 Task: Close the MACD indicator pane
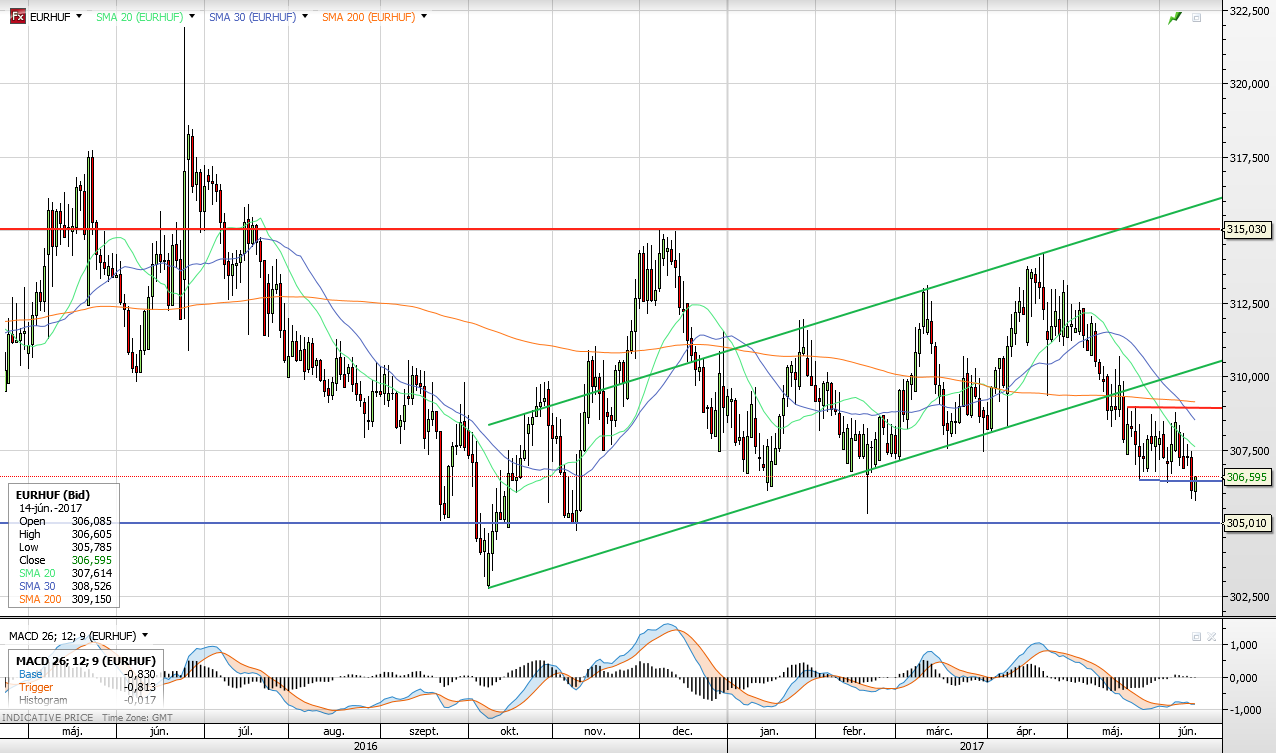(x=1212, y=636)
